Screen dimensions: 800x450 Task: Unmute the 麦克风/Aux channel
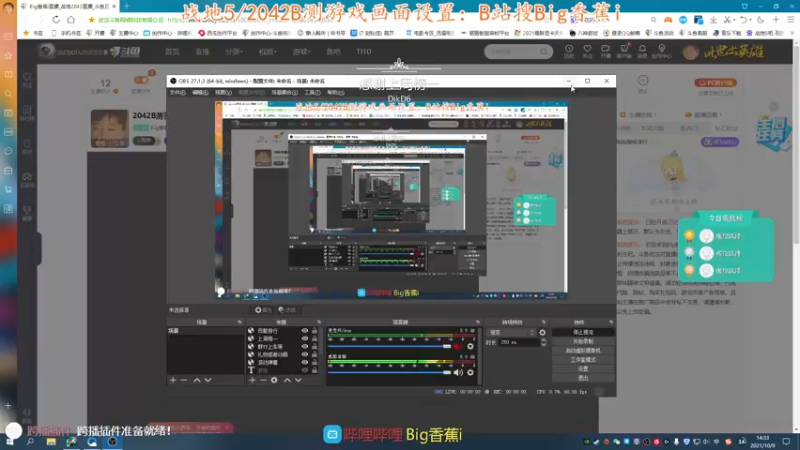click(458, 346)
